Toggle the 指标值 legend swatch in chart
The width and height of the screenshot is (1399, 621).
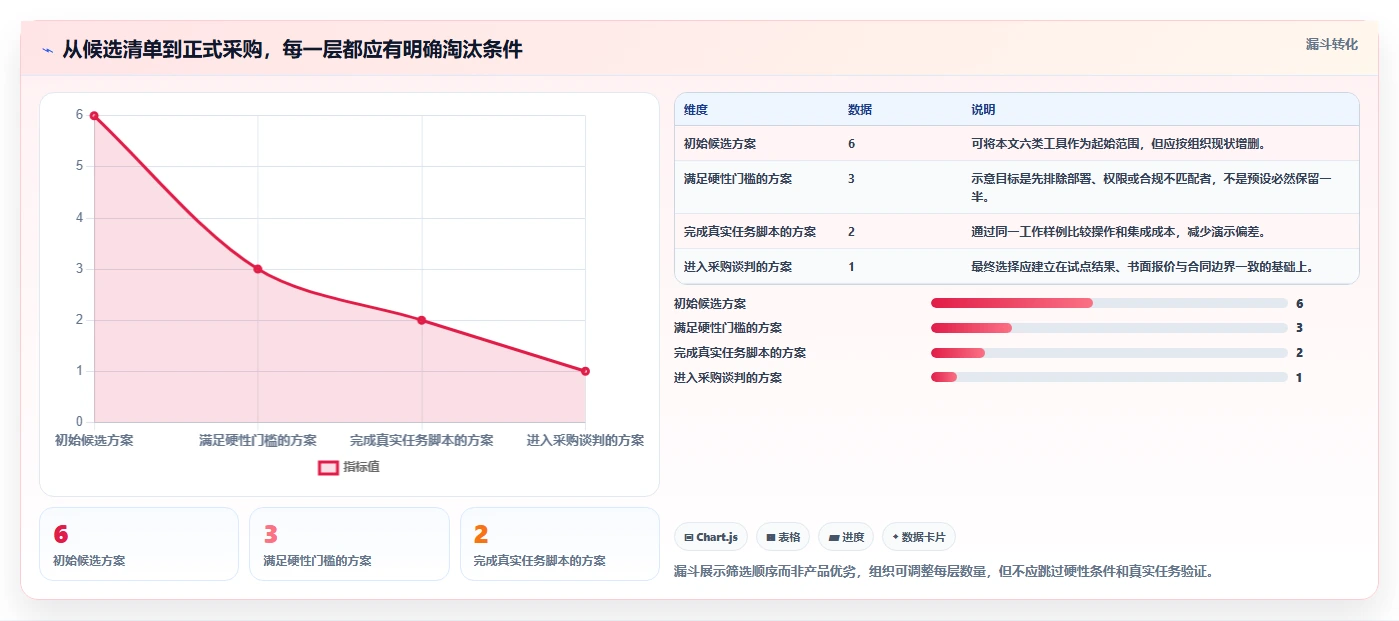pyautogui.click(x=328, y=467)
